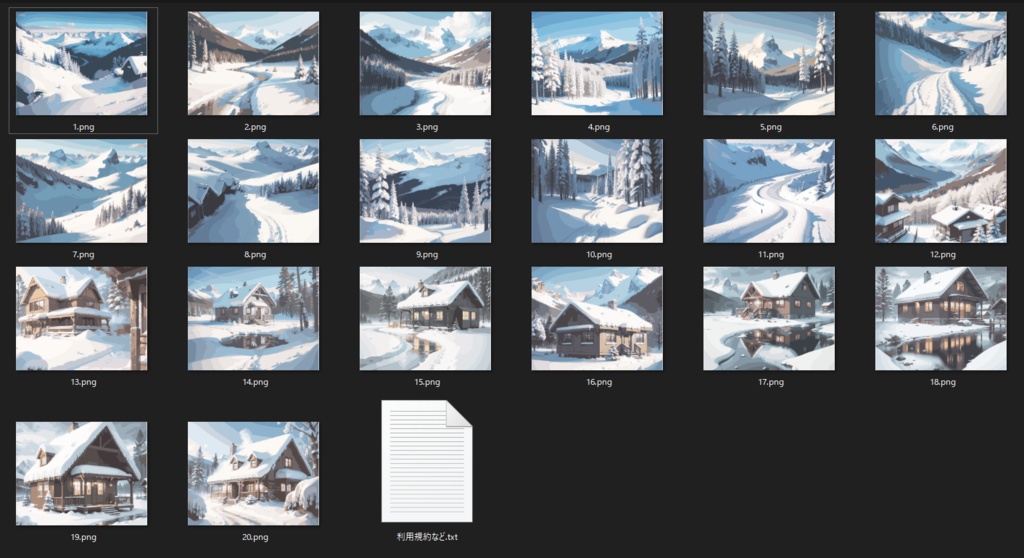Click the file name label 6.png
Image resolution: width=1024 pixels, height=558 pixels.
tap(942, 127)
